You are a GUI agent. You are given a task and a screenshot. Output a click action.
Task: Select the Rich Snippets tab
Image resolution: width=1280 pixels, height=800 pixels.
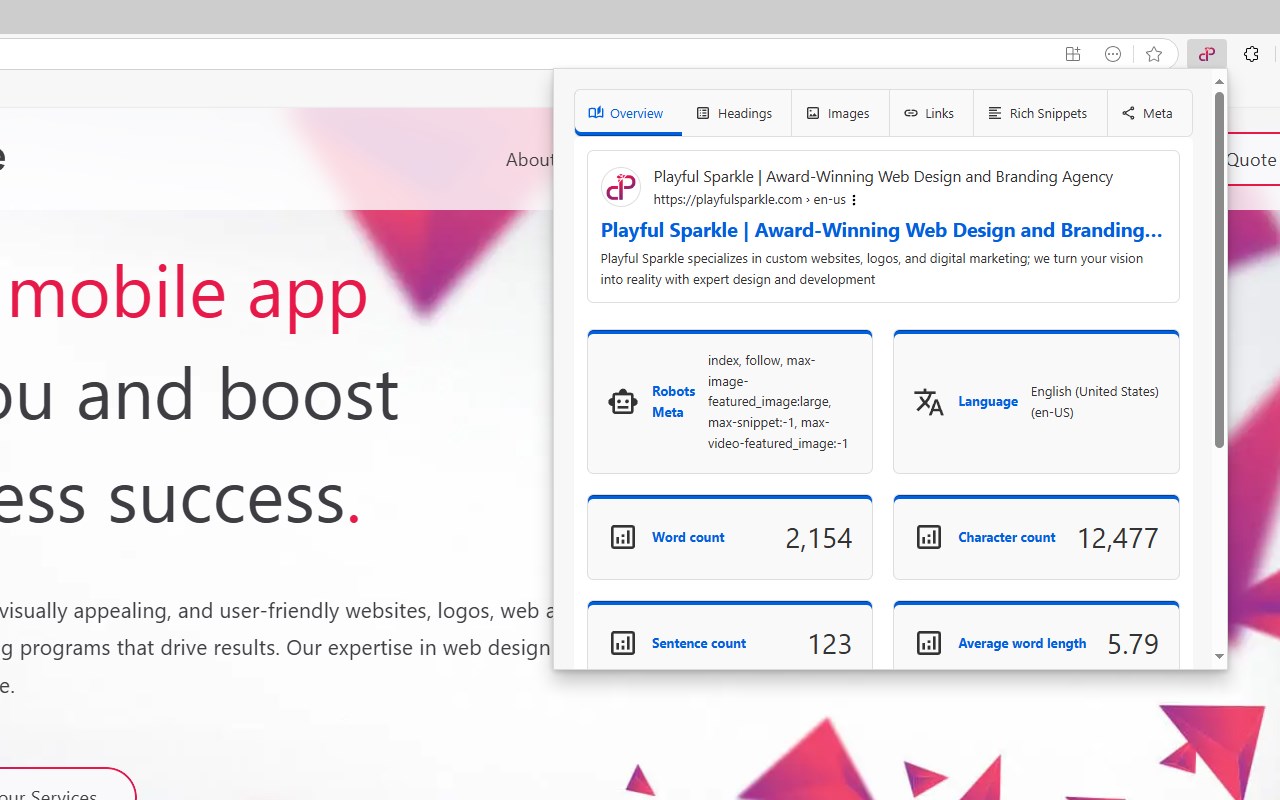pos(1038,113)
